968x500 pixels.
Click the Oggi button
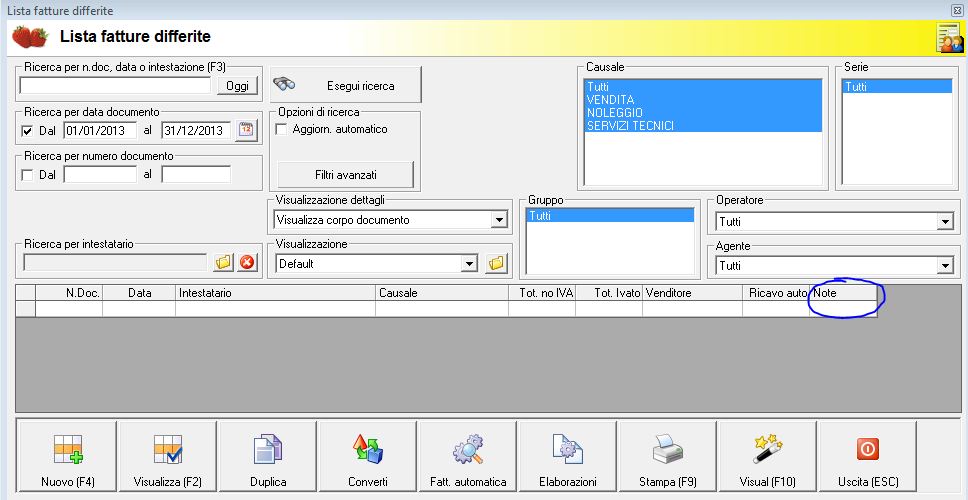tap(237, 86)
